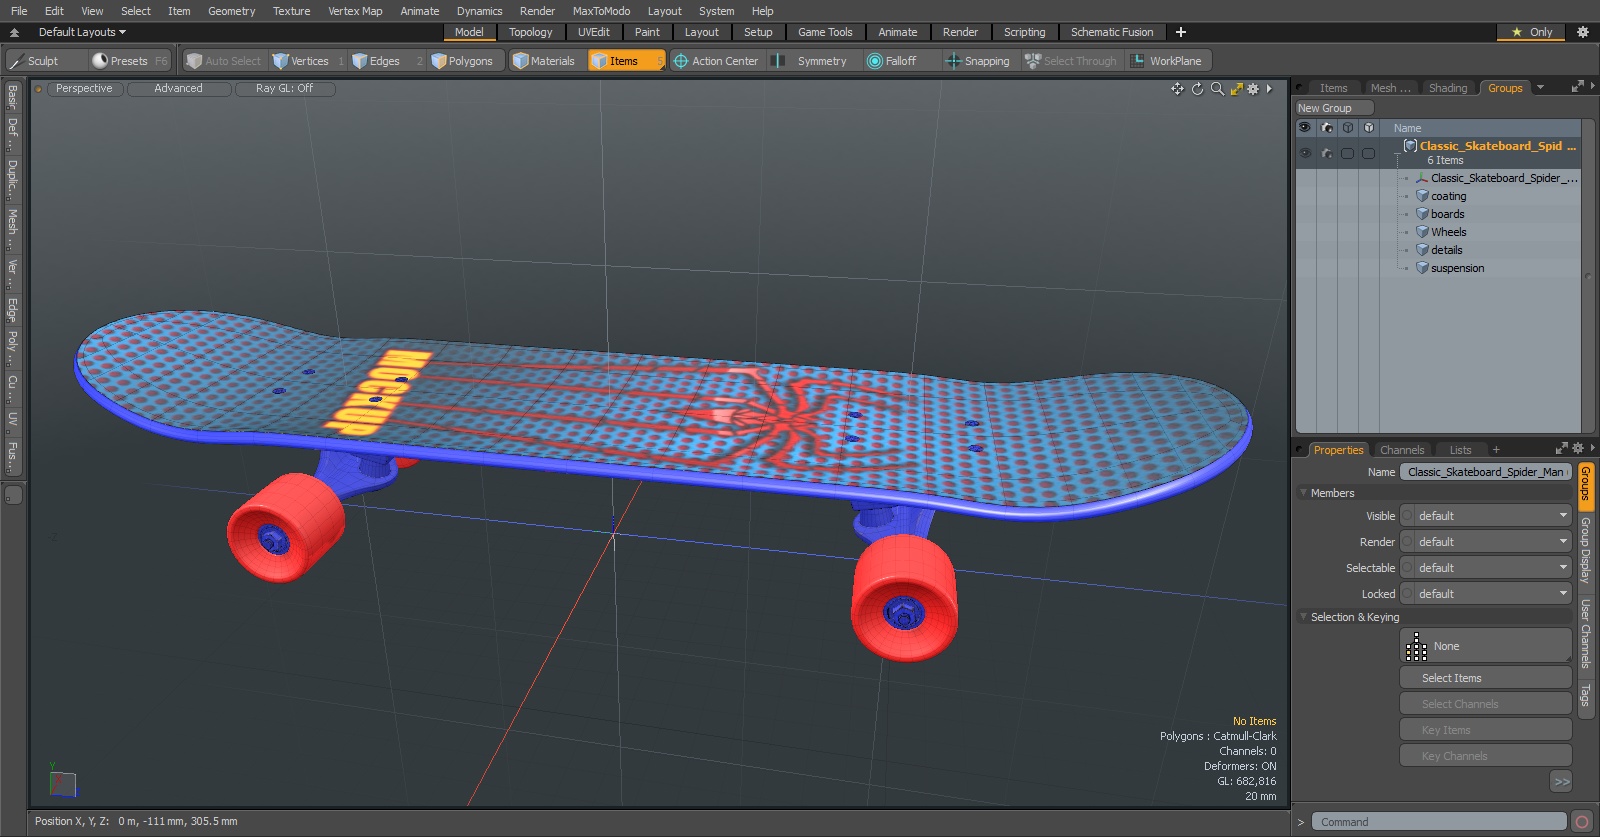Open the Schematic Fusion layout tab
The height and width of the screenshot is (837, 1600).
pyautogui.click(x=1112, y=32)
